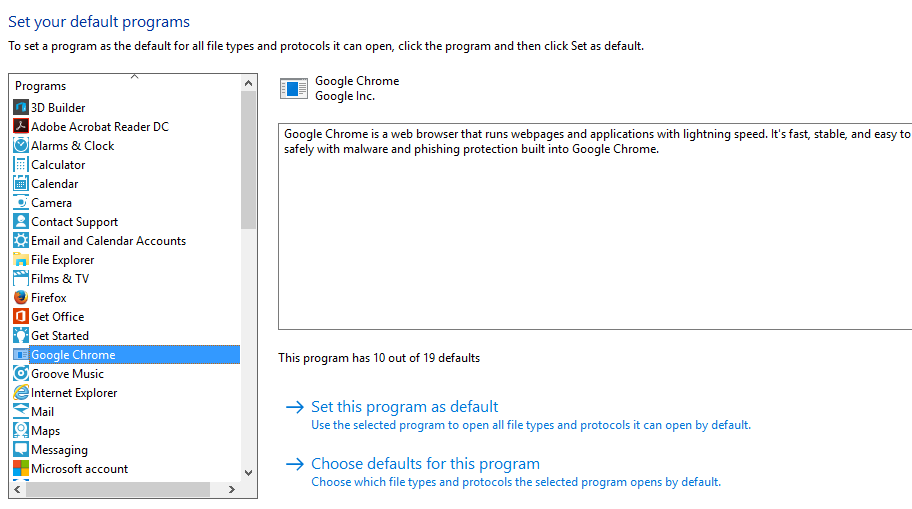Click the Contact Support icon
The width and height of the screenshot is (912, 509).
[x=21, y=222]
